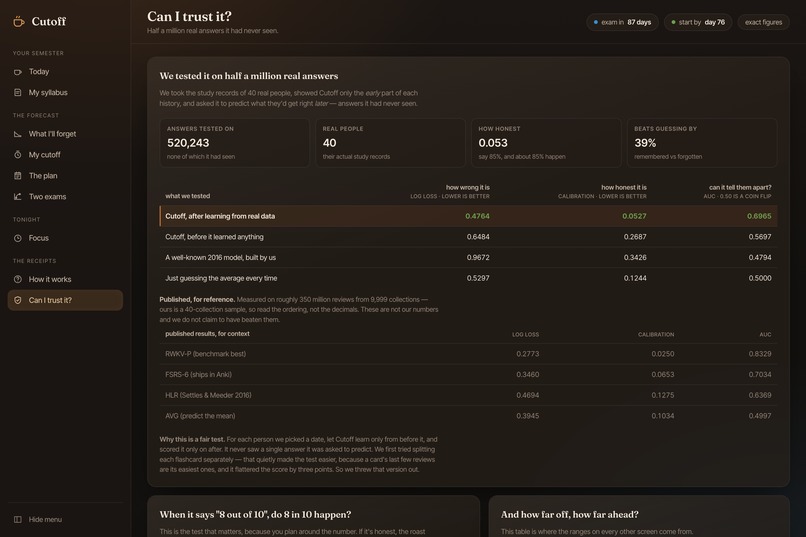806x537 pixels.
Task: Click the Real people 40 card
Action: pyautogui.click(x=390, y=143)
